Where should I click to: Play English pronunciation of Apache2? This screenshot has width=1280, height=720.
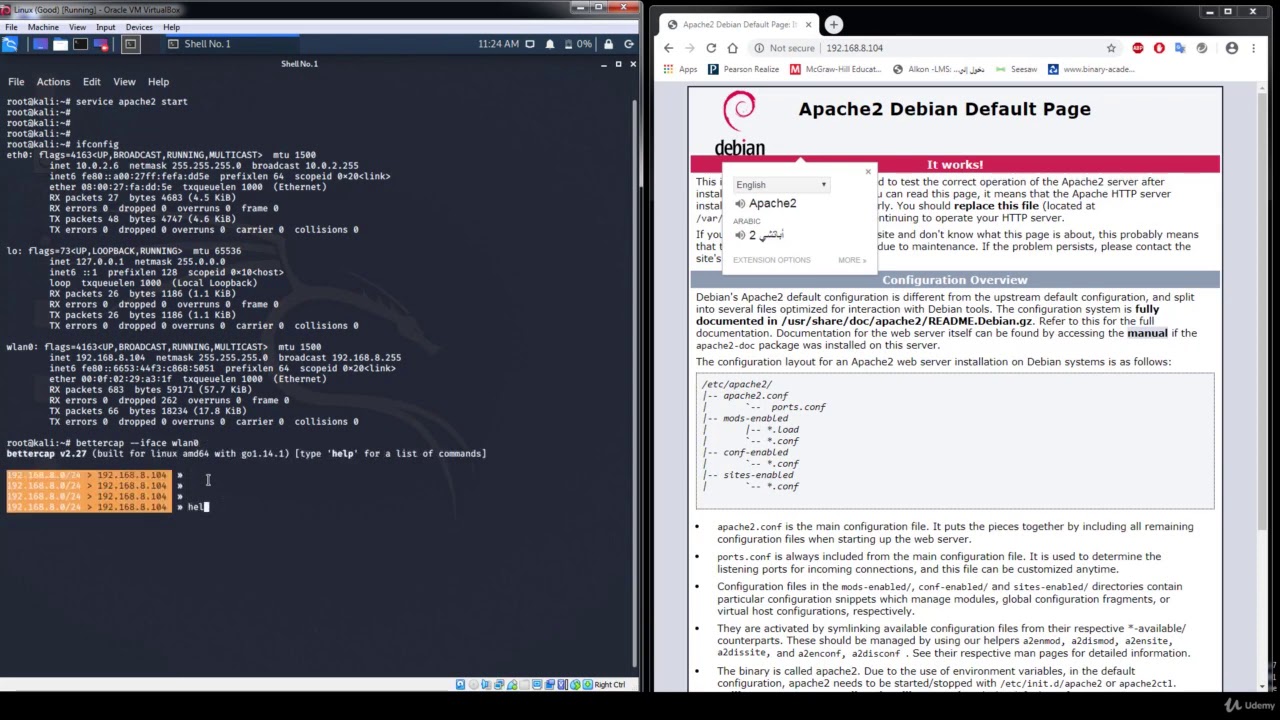pyautogui.click(x=740, y=204)
